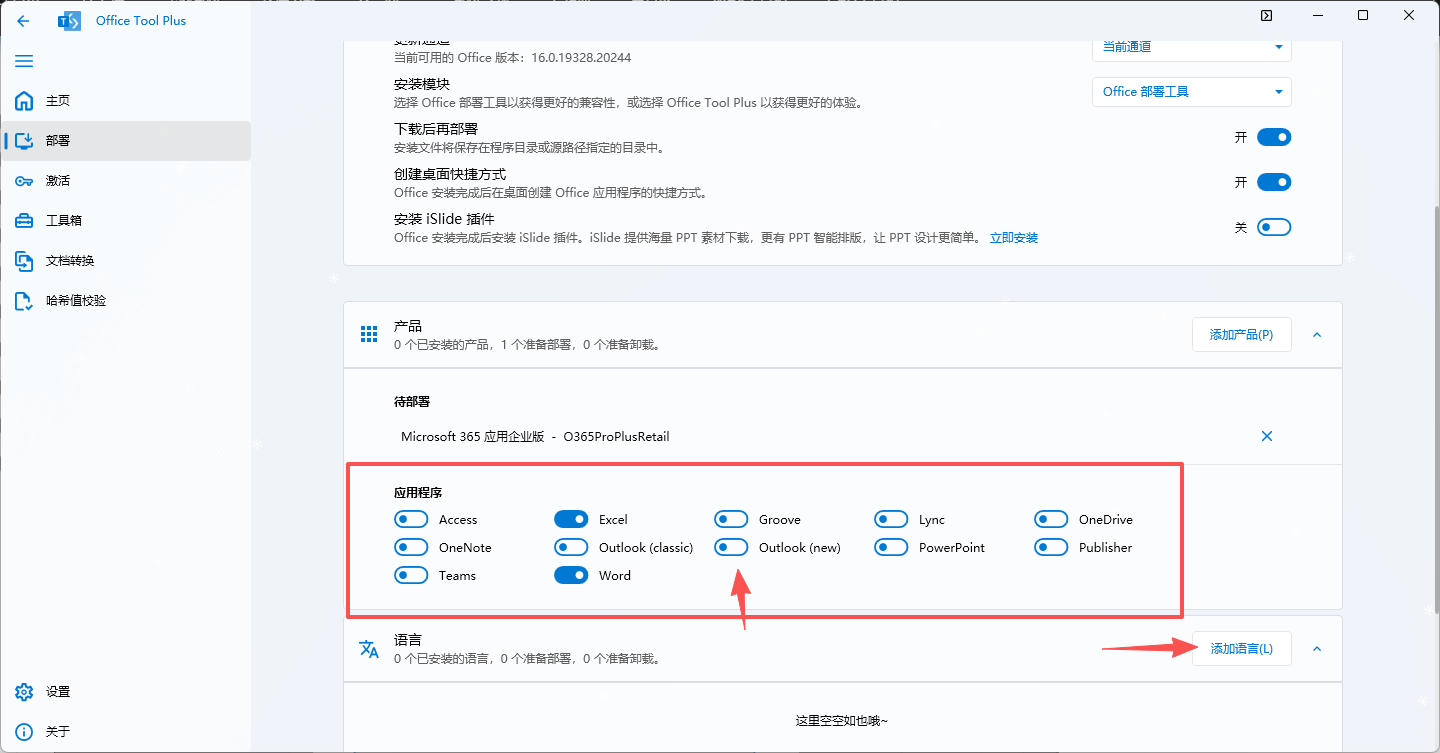The image size is (1440, 753).
Task: Click the 添加产品(P) button
Action: (x=1241, y=334)
